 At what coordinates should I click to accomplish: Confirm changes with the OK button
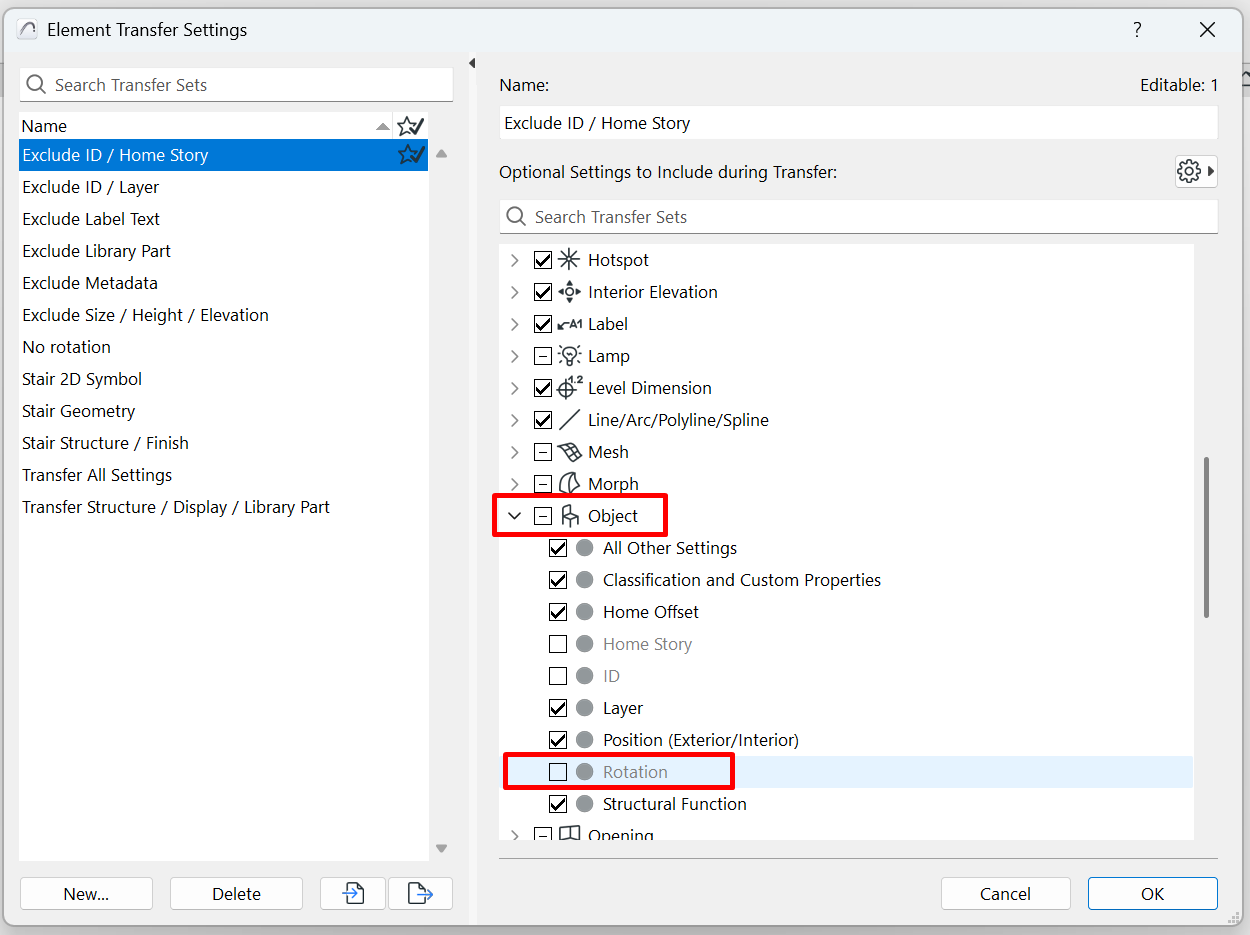[x=1152, y=893]
